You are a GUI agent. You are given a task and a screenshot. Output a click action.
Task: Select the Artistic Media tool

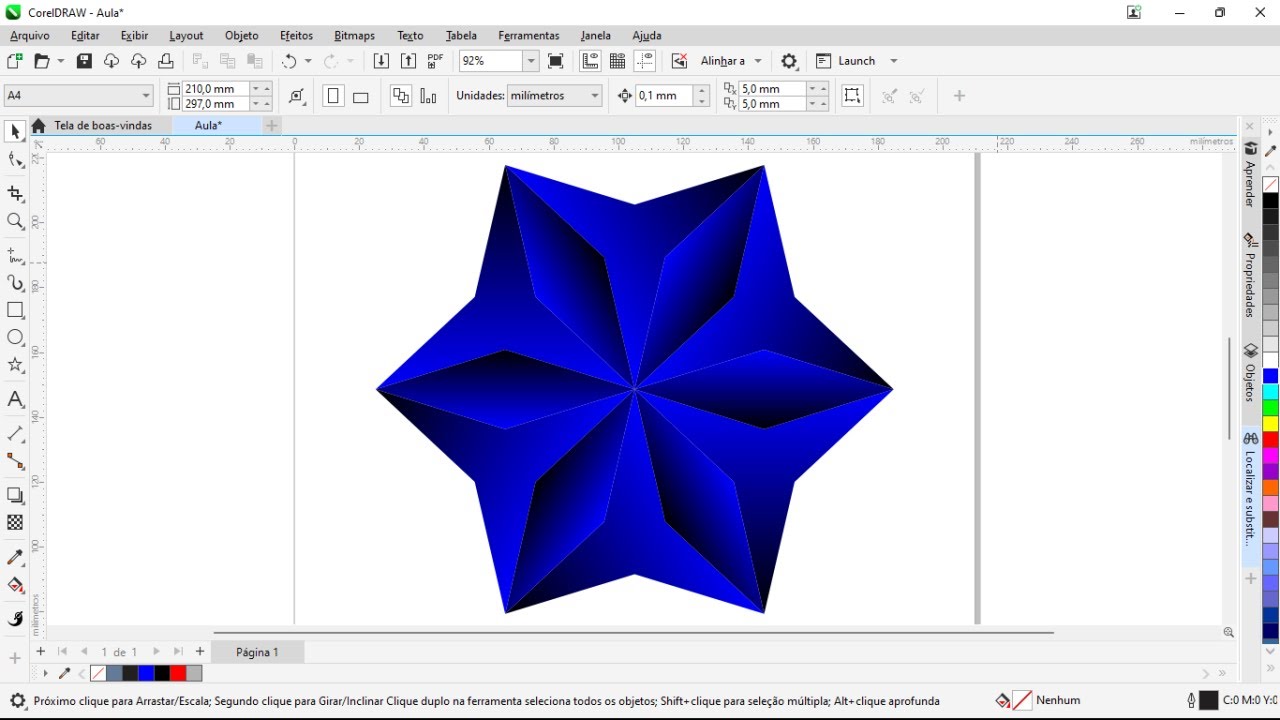[x=15, y=283]
